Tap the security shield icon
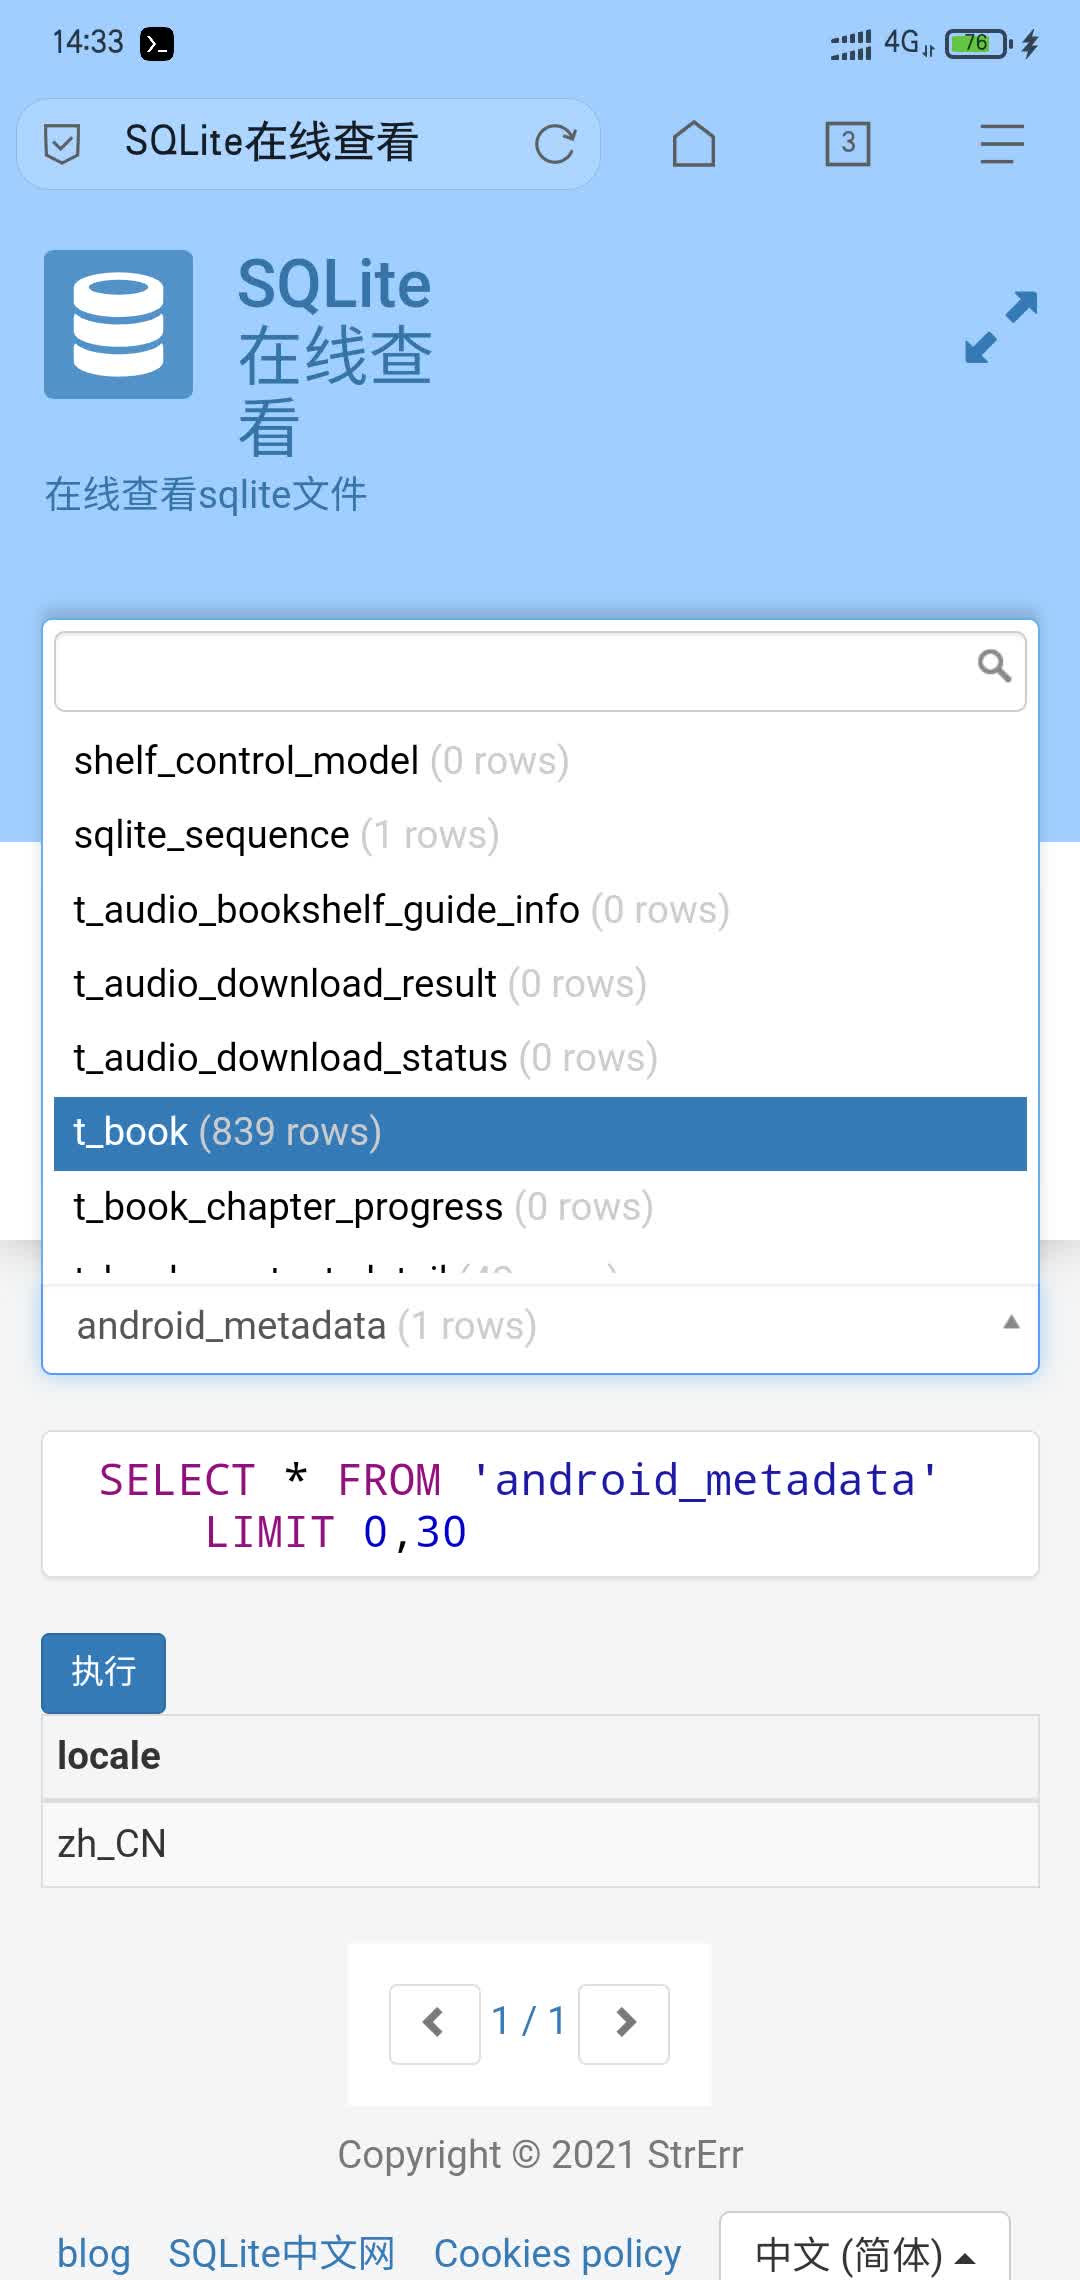 [62, 144]
